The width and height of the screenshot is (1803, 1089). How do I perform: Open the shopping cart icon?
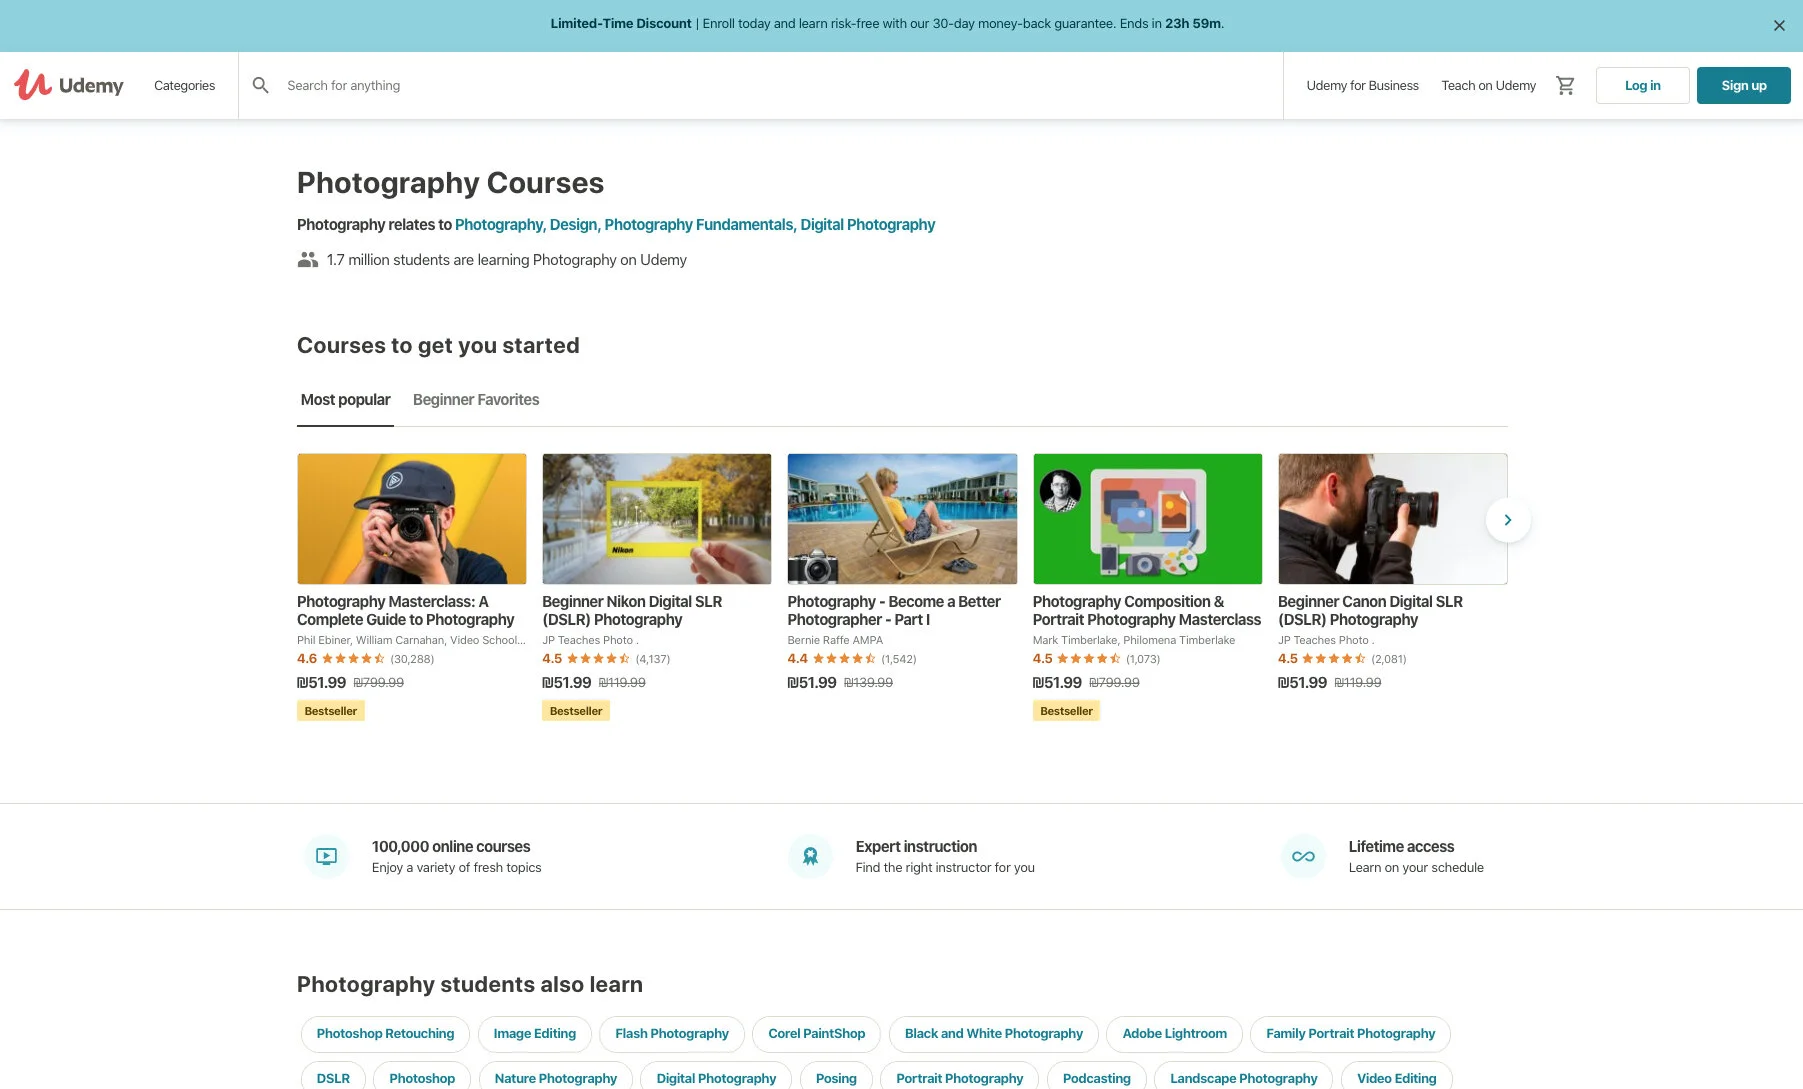1565,85
